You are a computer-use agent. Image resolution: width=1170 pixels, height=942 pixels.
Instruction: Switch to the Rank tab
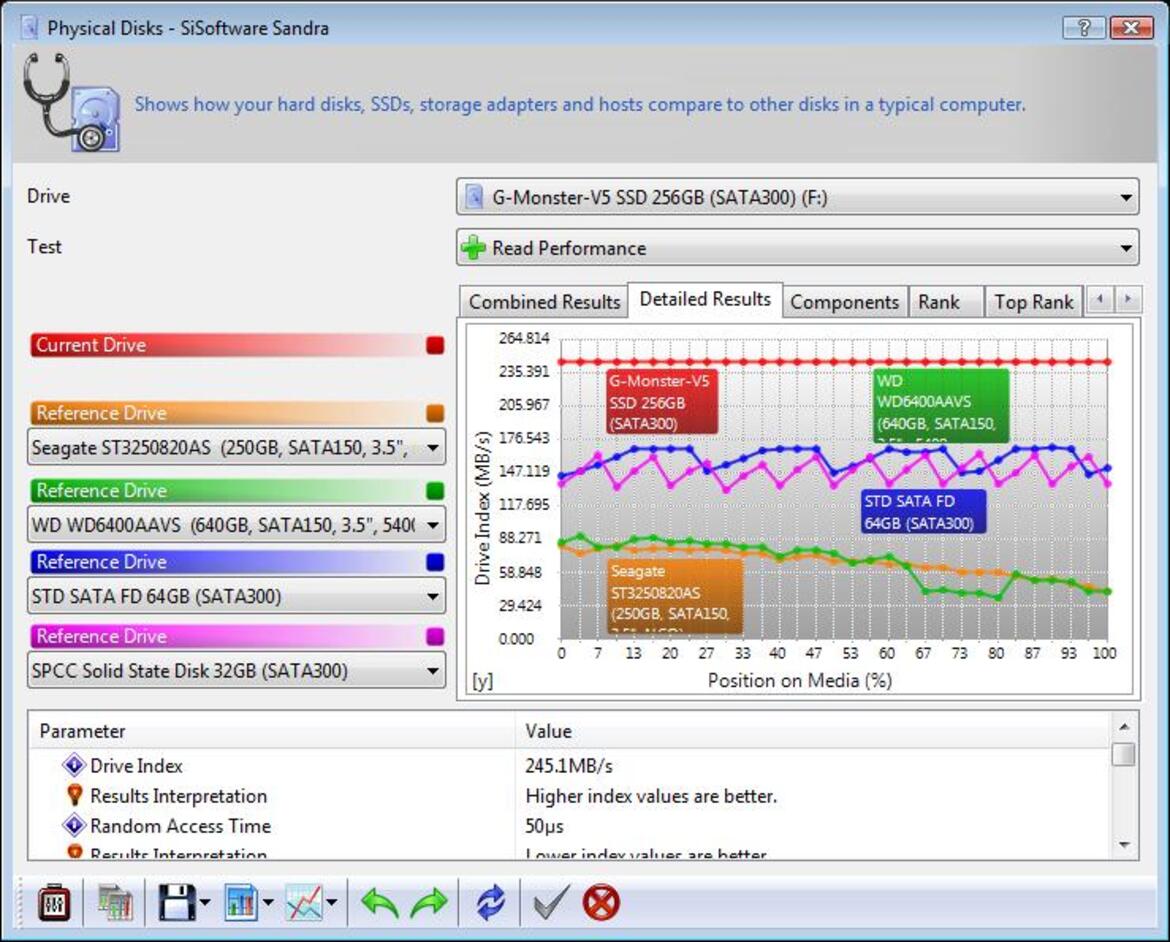(x=946, y=302)
